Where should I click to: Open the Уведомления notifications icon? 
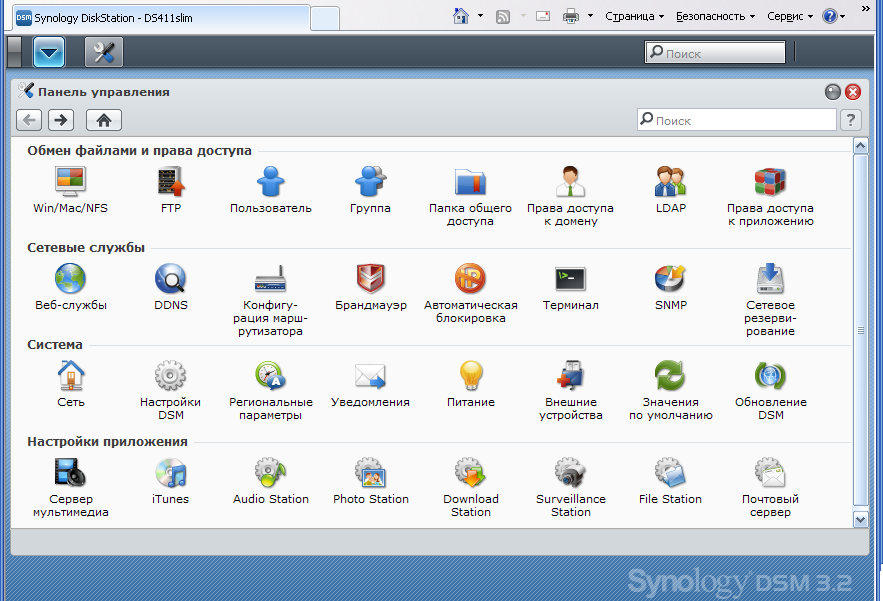click(370, 376)
